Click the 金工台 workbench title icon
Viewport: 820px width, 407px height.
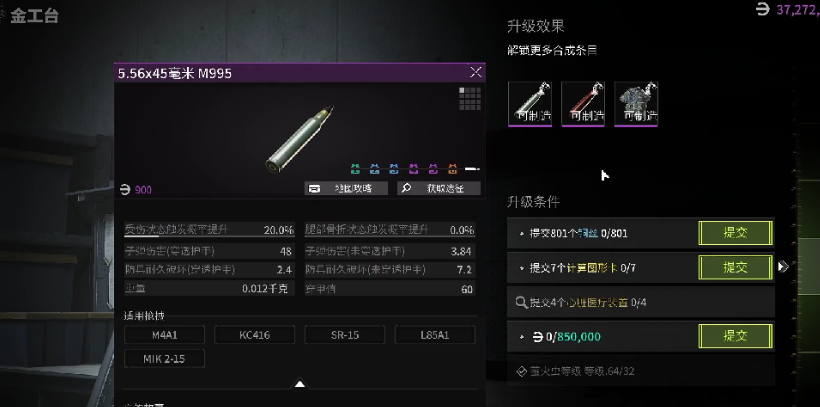click(x=3, y=16)
